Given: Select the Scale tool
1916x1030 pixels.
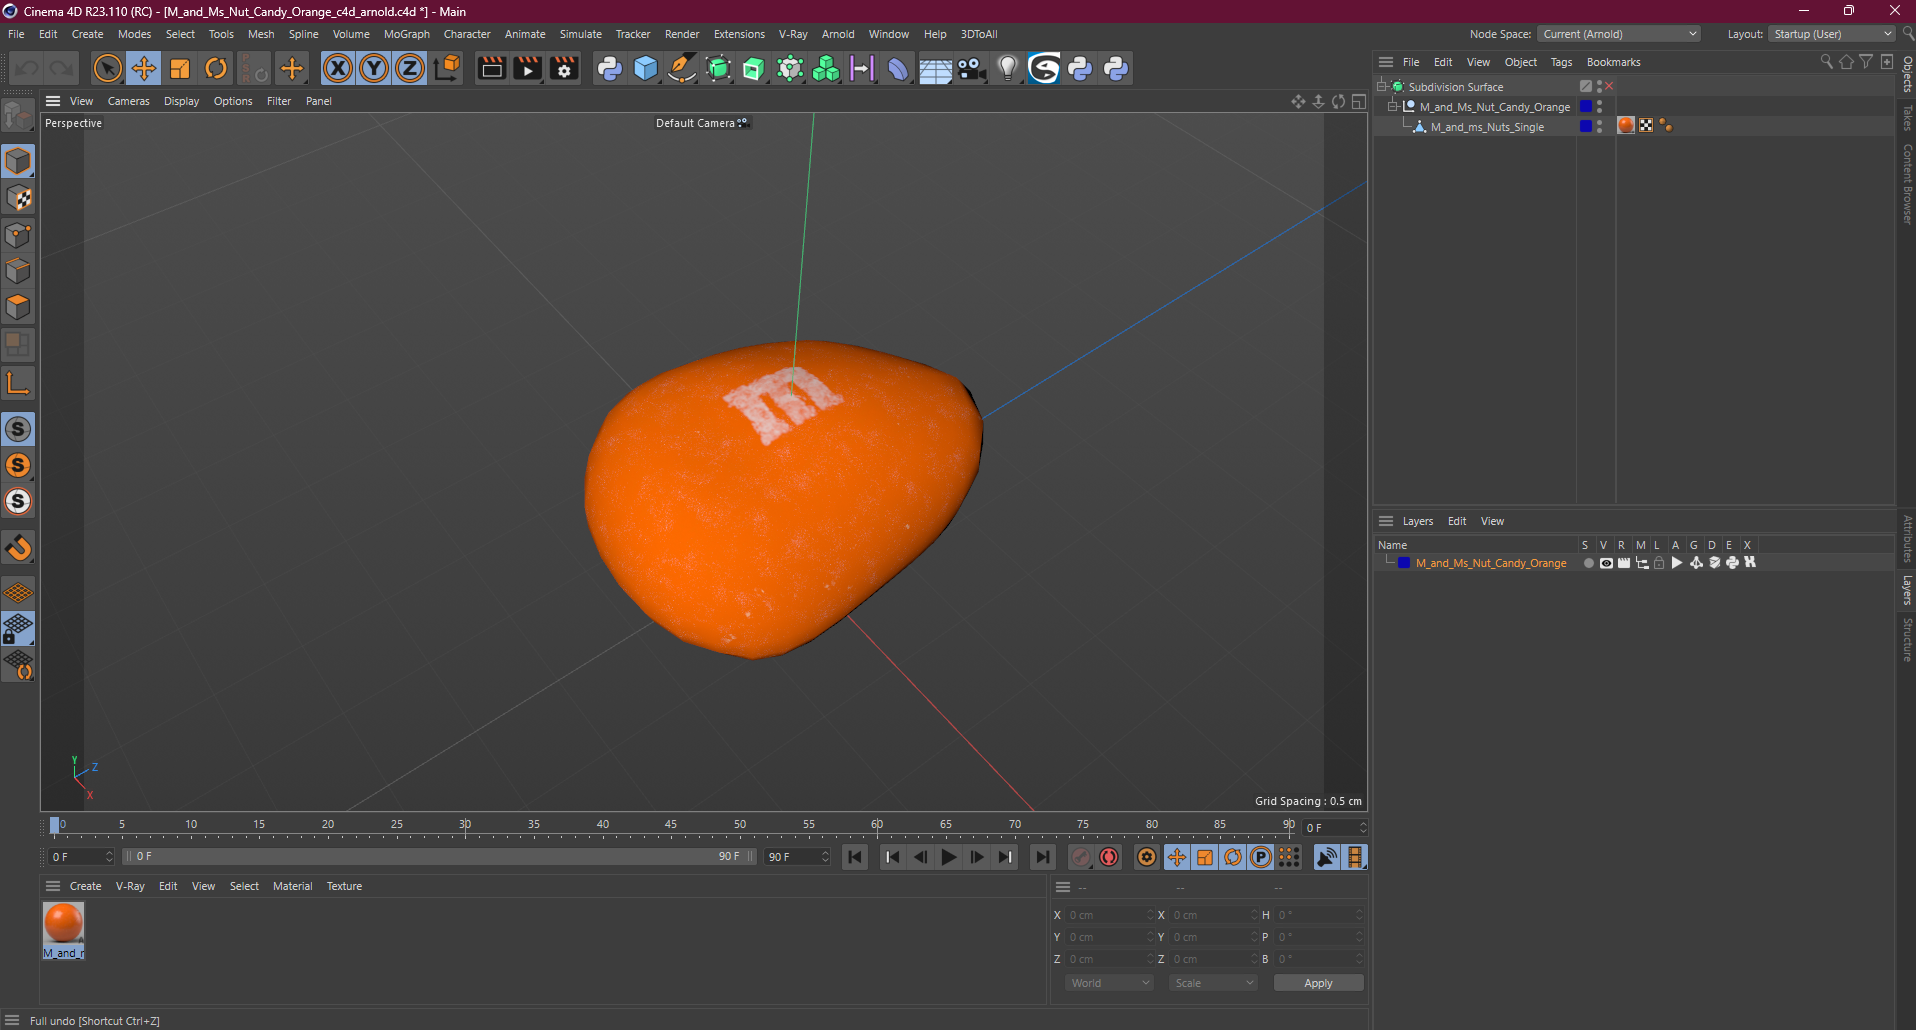Looking at the screenshot, I should [x=180, y=68].
